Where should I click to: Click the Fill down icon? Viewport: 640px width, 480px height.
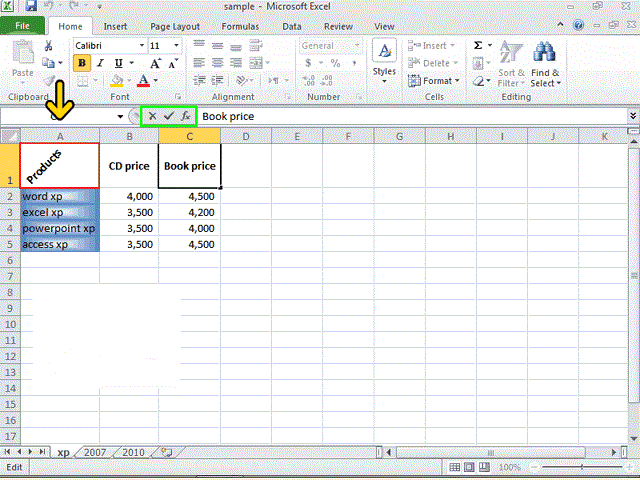478,63
